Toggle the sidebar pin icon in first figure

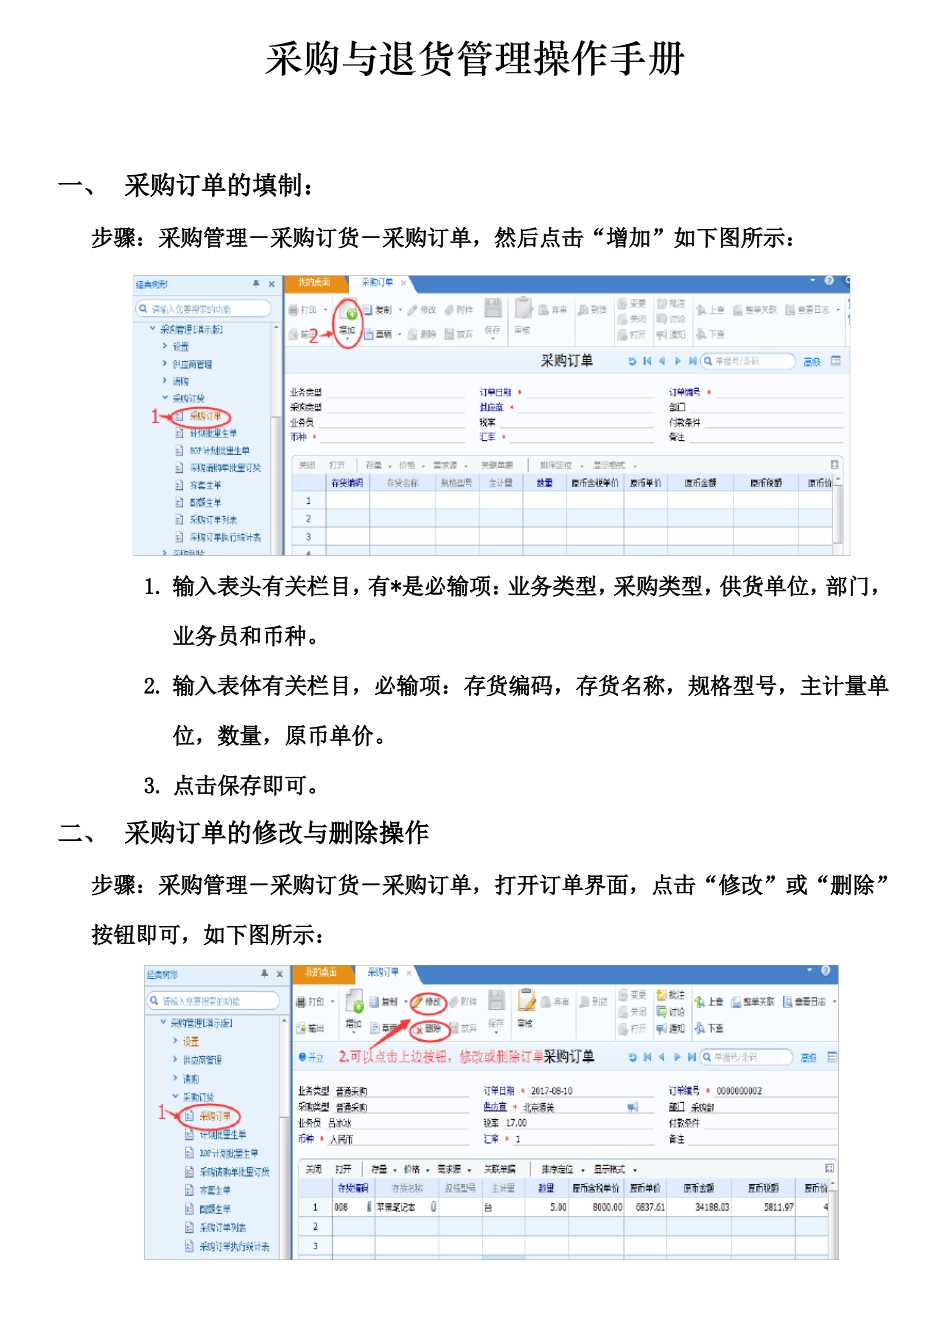(256, 284)
